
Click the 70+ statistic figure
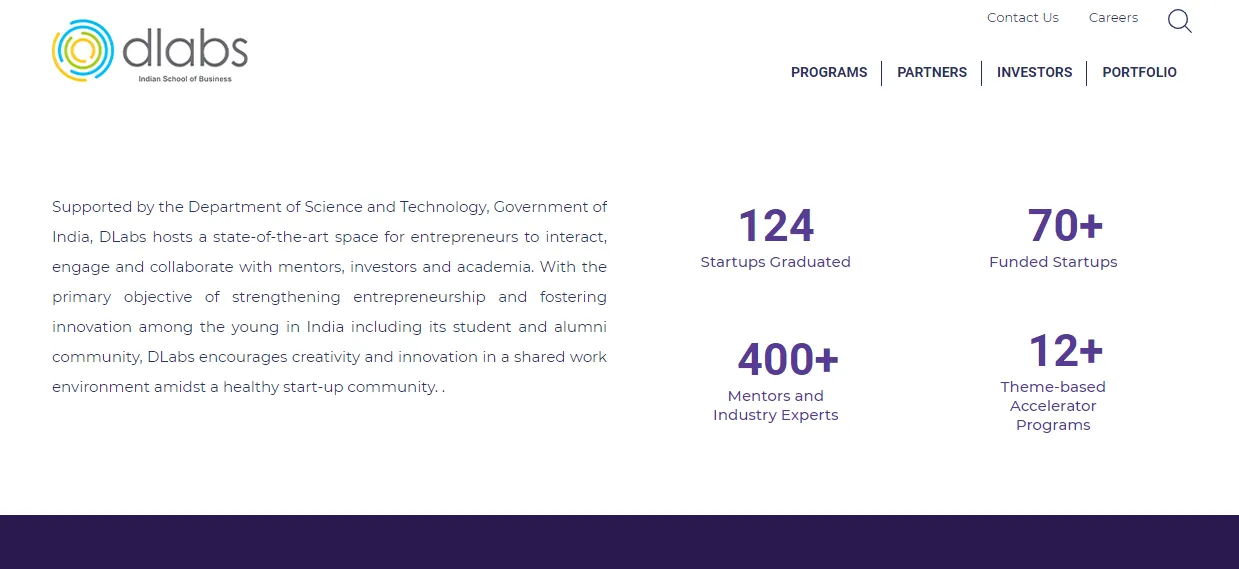1065,226
